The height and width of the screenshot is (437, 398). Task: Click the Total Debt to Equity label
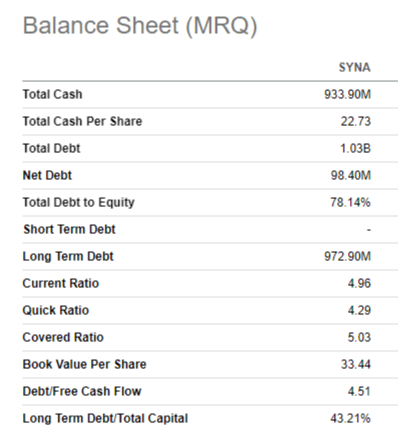(x=78, y=202)
